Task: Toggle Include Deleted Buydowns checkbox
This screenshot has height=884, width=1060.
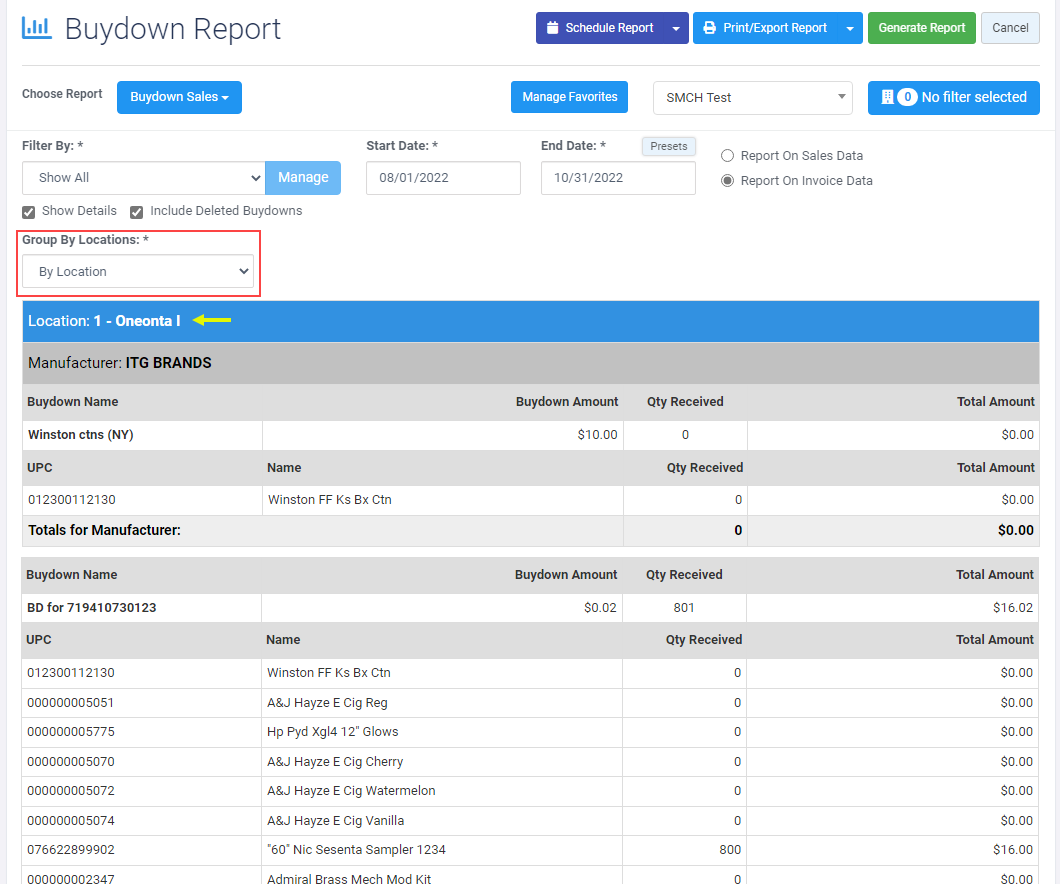Action: tap(137, 212)
